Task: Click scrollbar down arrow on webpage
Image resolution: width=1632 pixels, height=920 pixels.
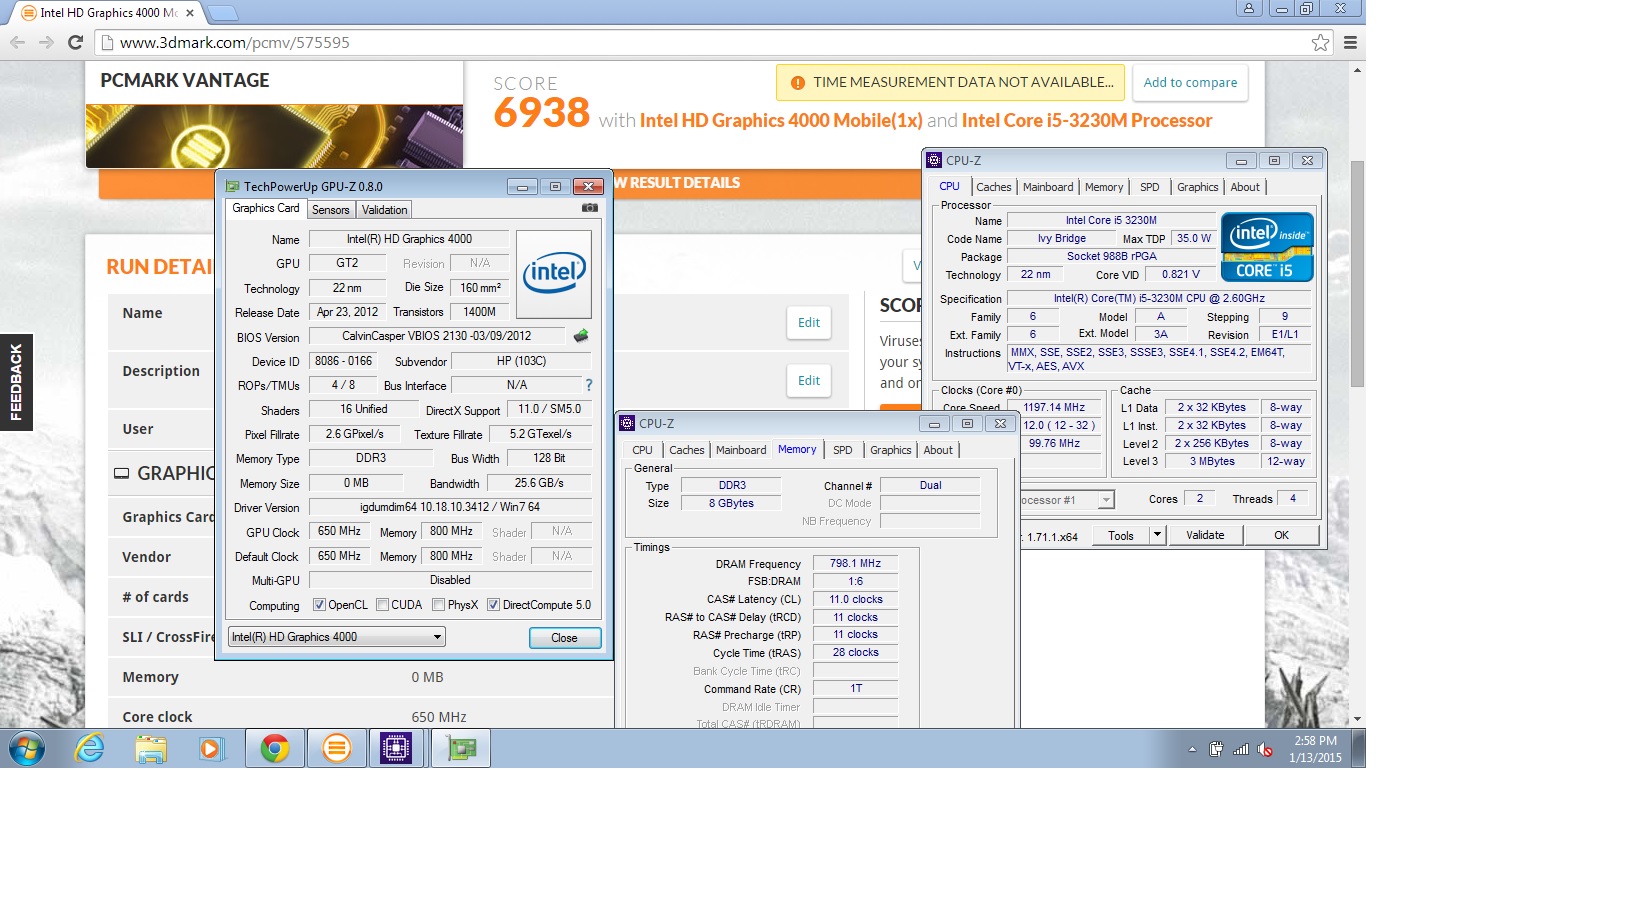Action: point(1357,719)
